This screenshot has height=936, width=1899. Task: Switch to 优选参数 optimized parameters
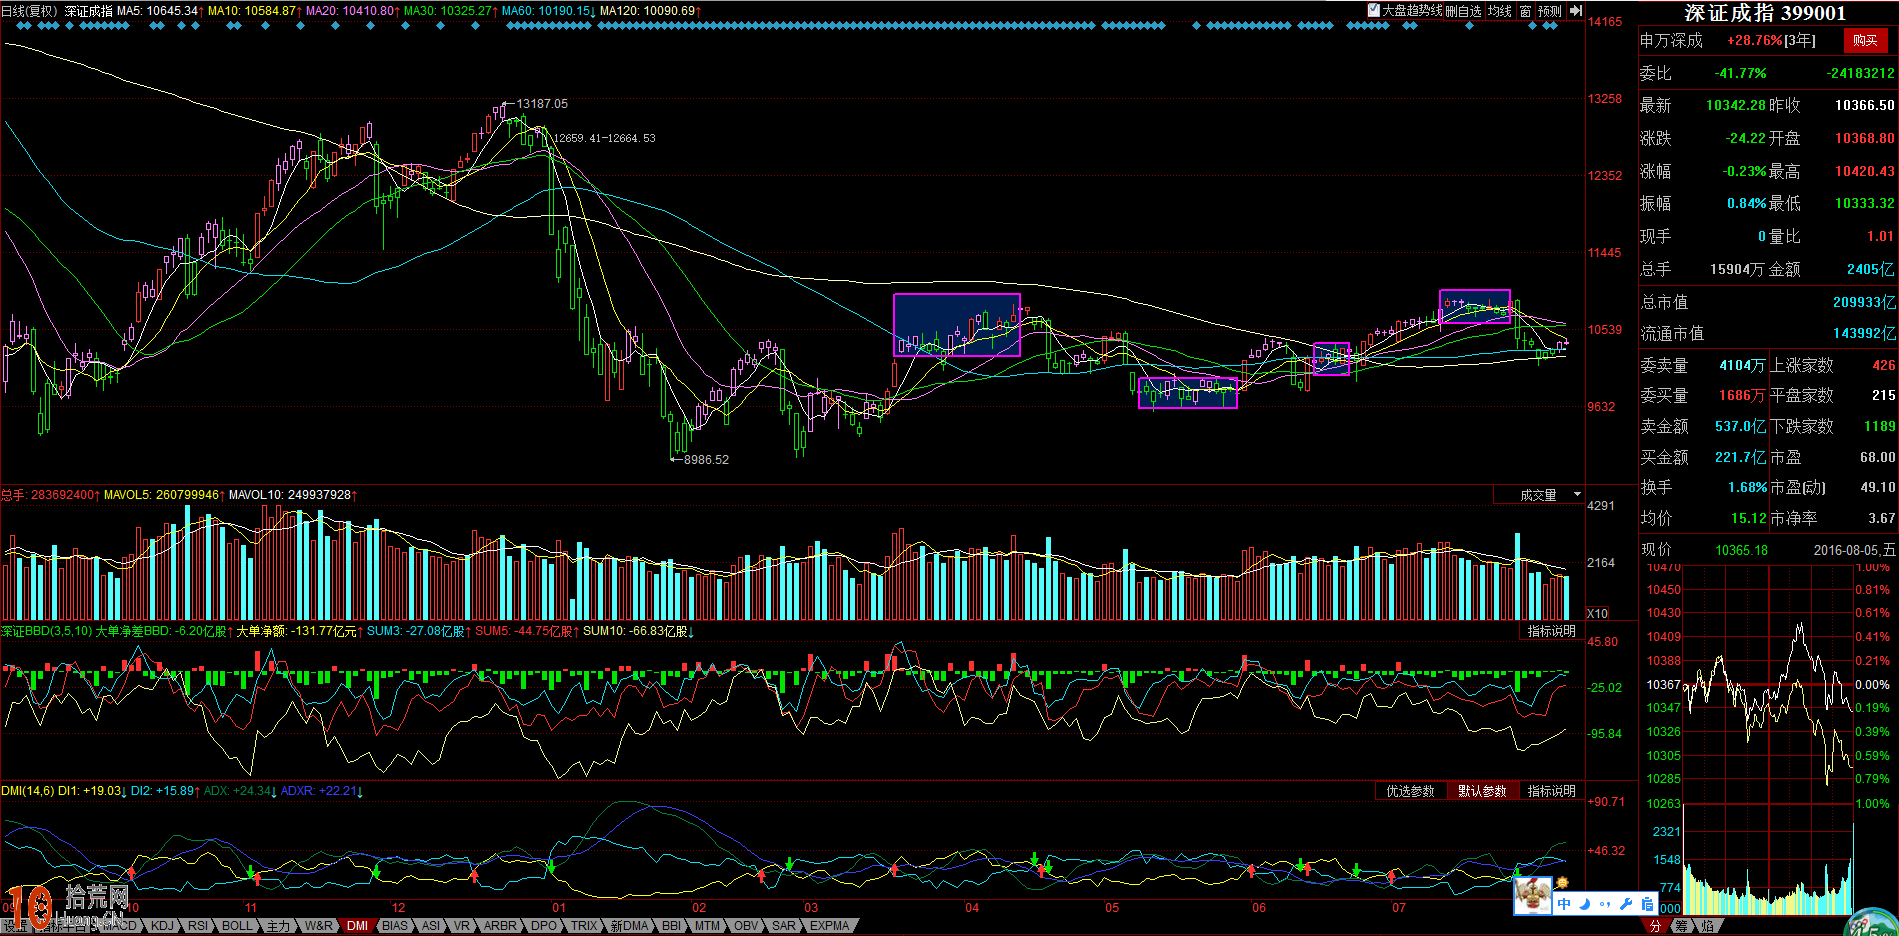click(x=1410, y=791)
